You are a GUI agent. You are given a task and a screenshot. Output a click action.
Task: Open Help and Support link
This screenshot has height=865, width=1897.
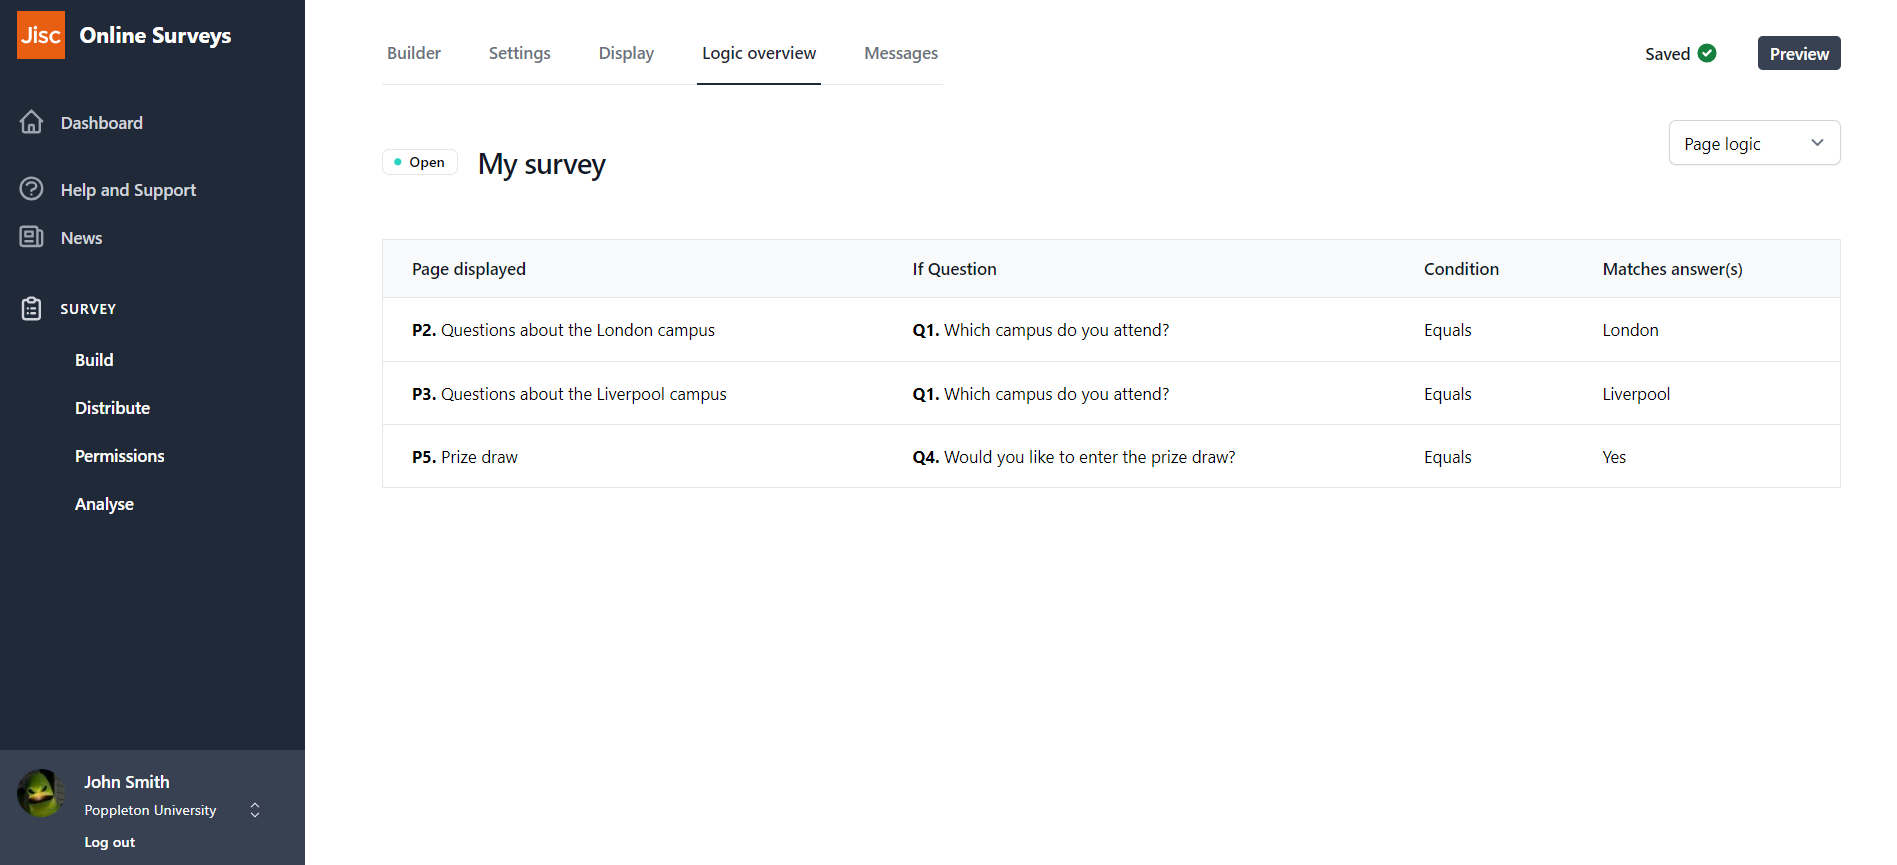[x=128, y=190]
